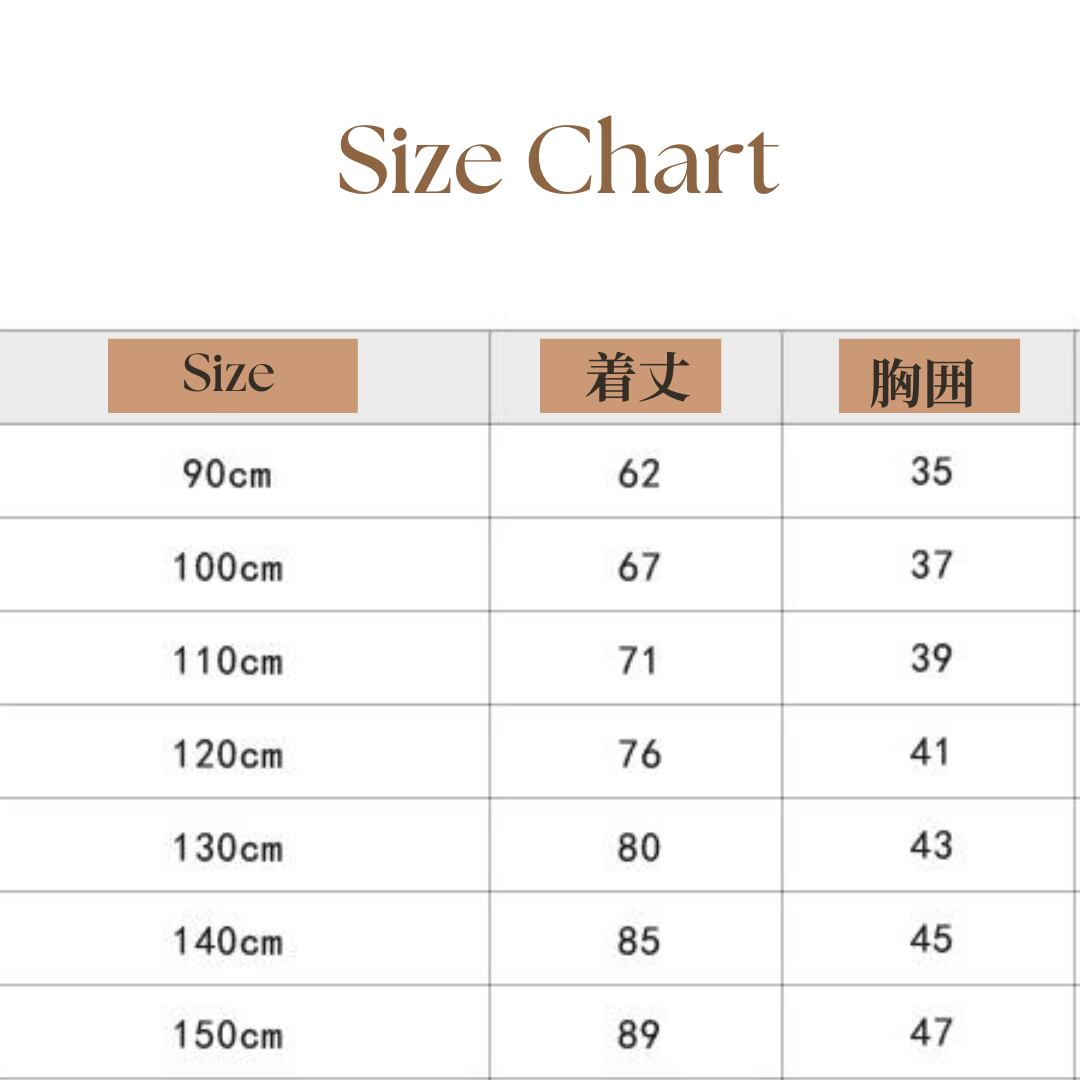This screenshot has width=1080, height=1080.
Task: Click the 着丈 column header
Action: pyautogui.click(x=630, y=376)
